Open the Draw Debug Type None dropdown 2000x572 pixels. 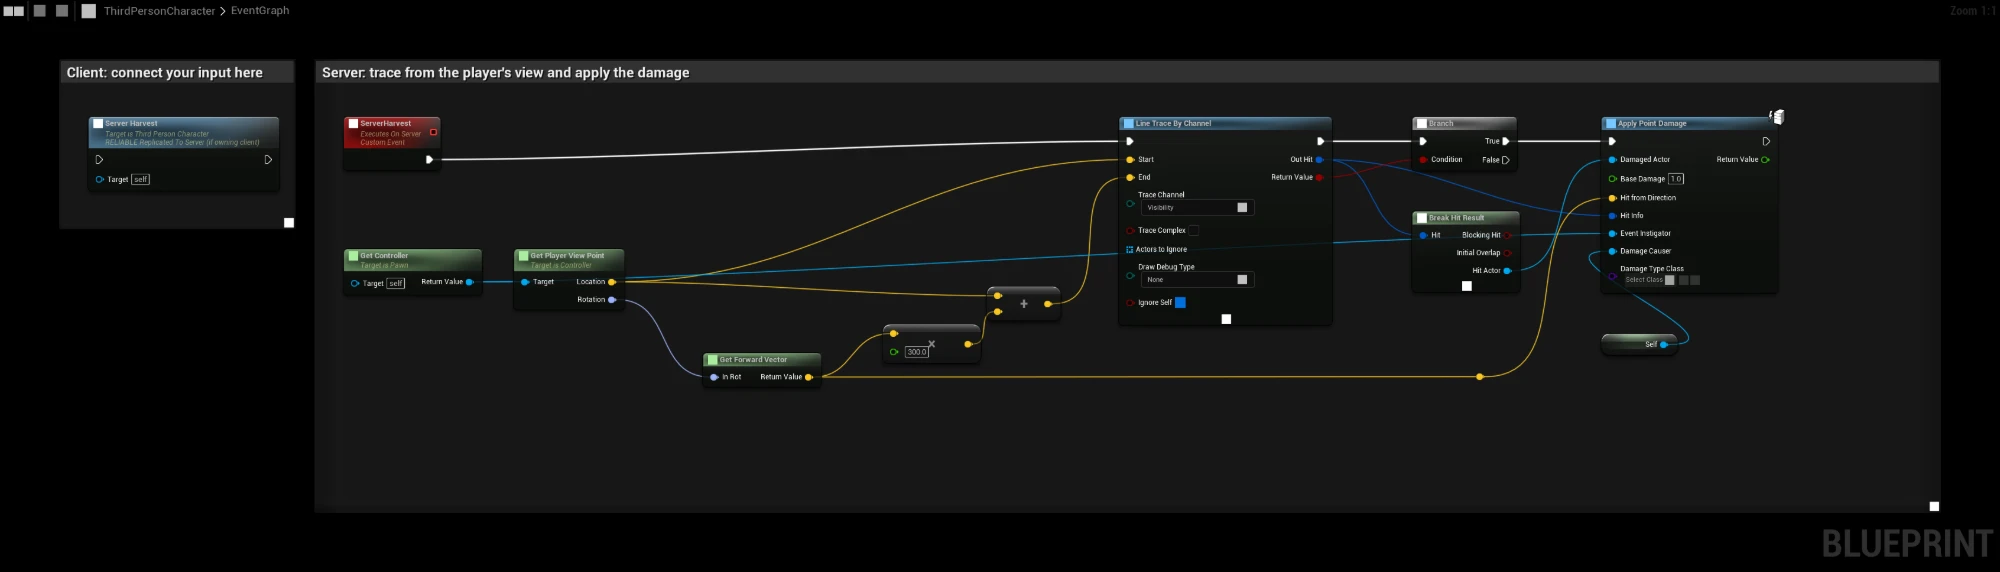(1197, 280)
